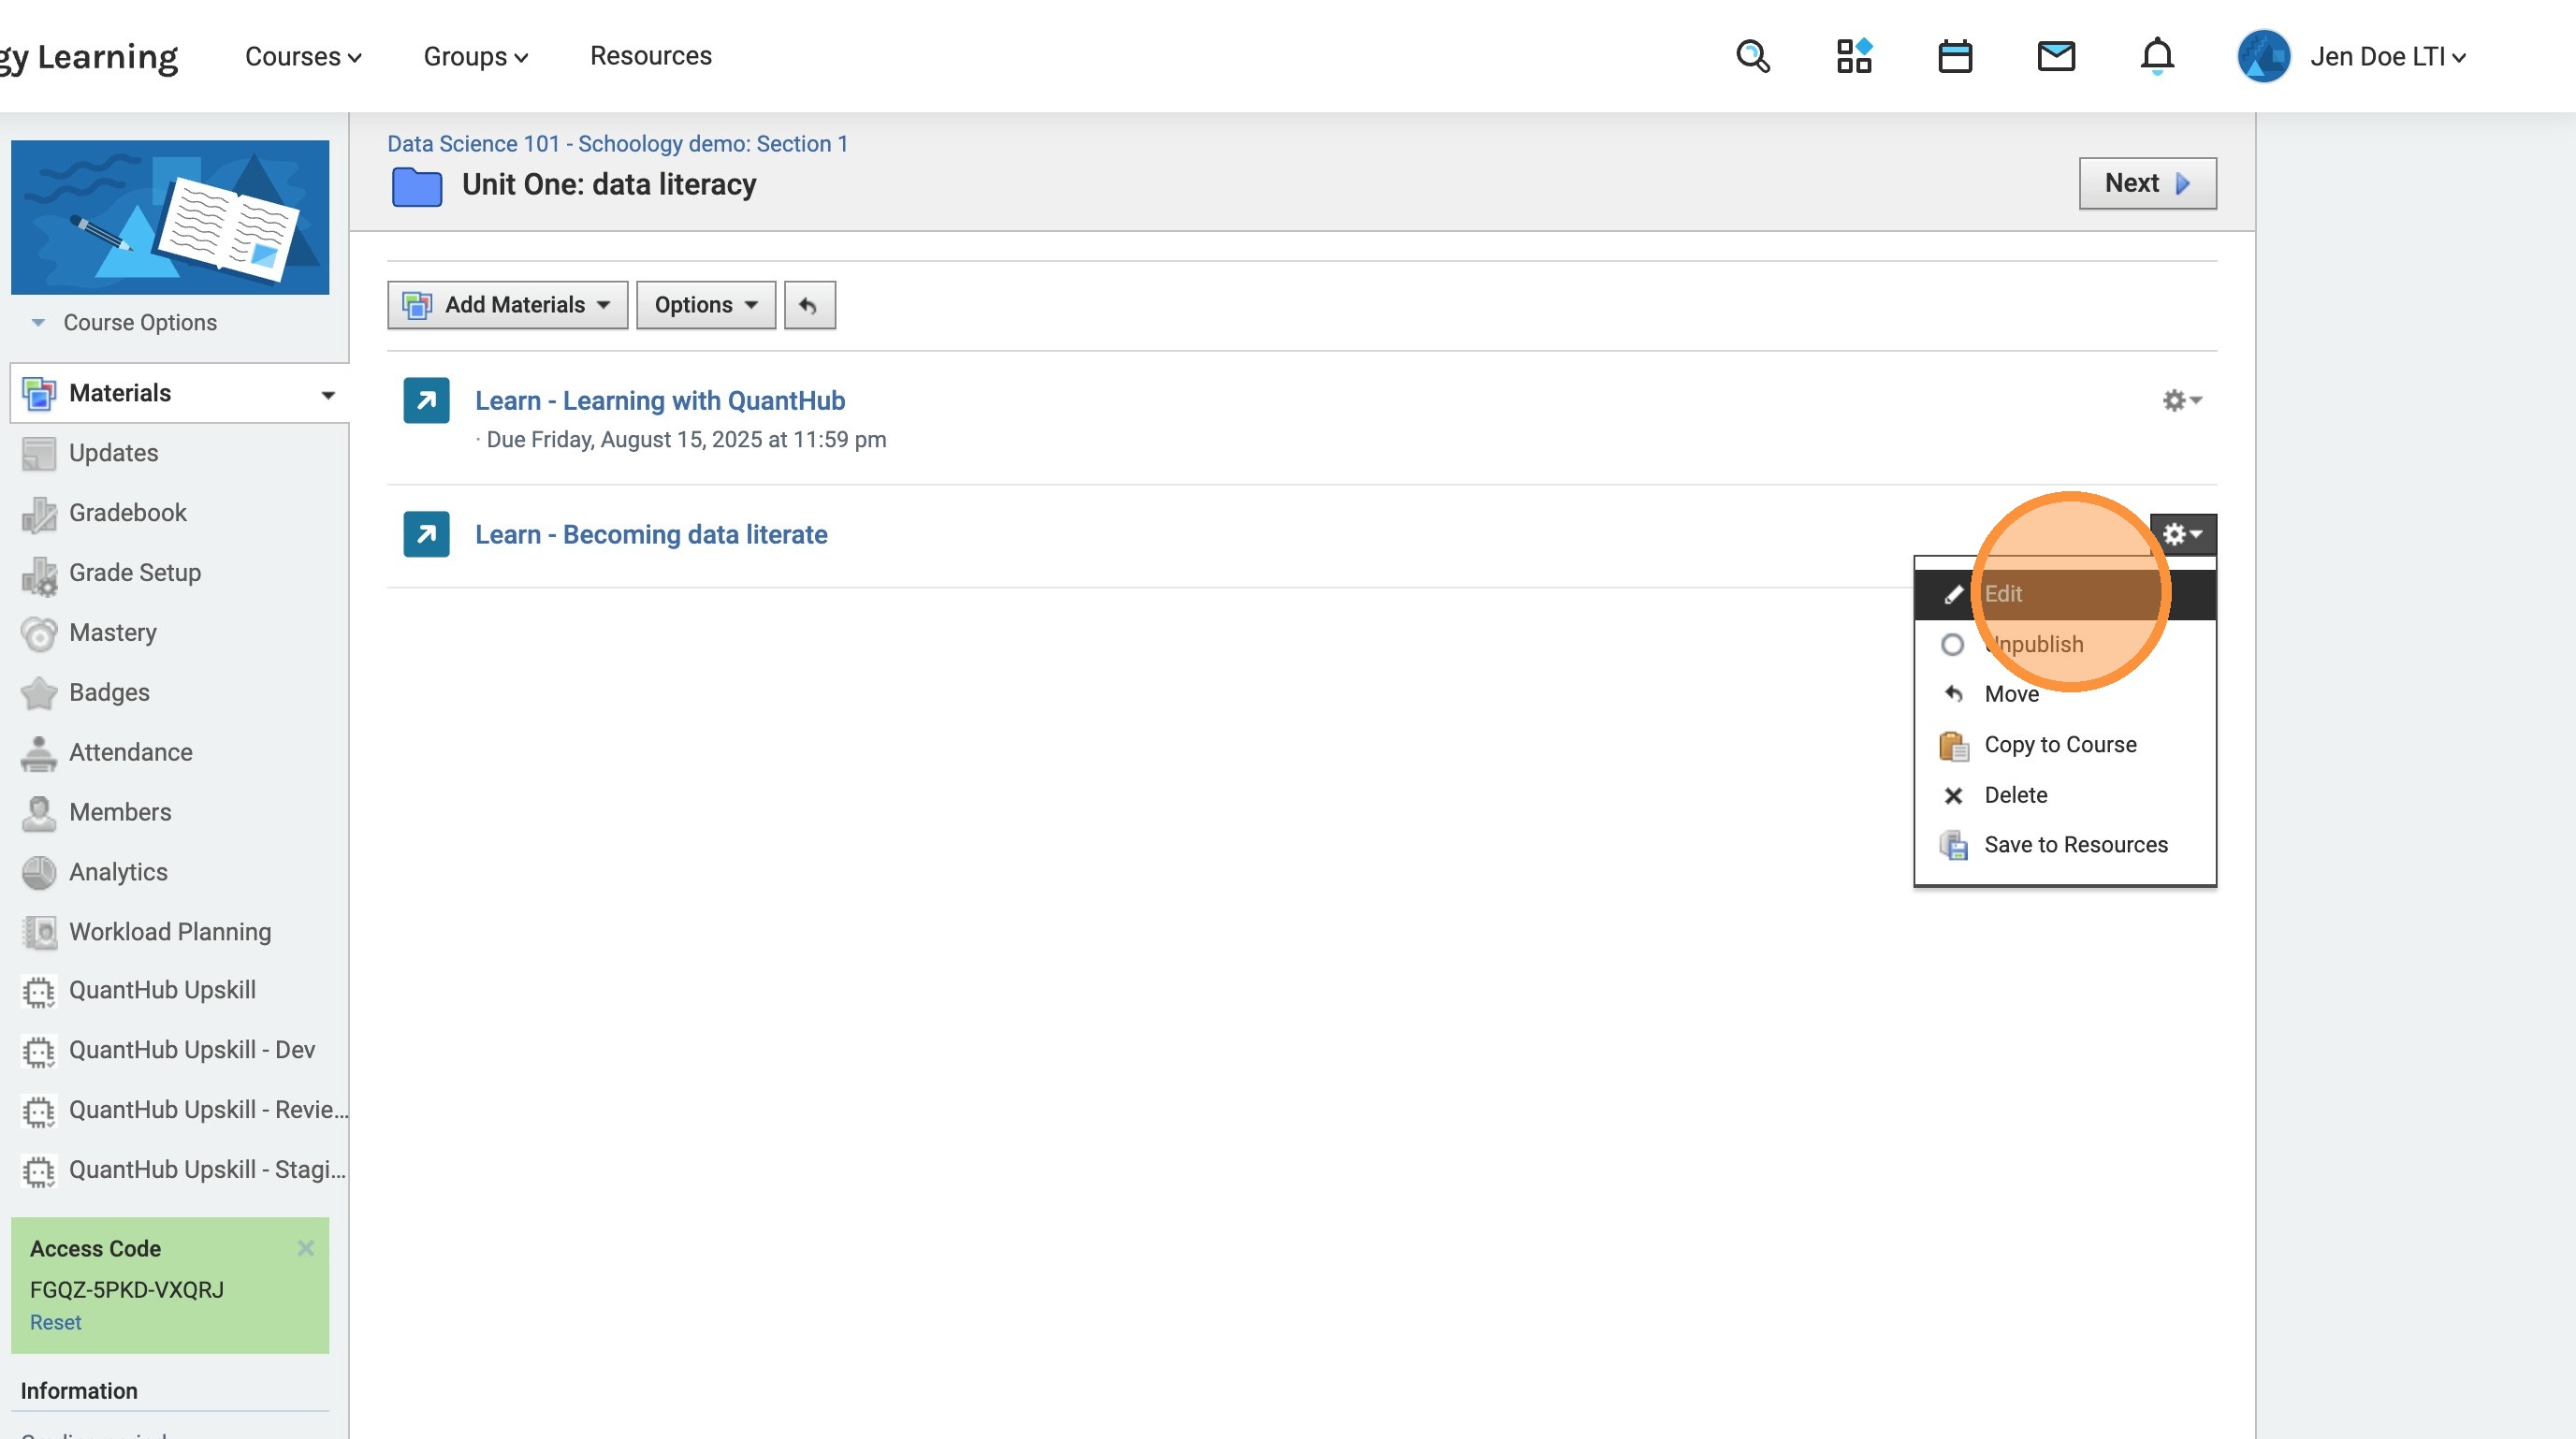Toggle Unpublish for Becoming data literate
Image resolution: width=2576 pixels, height=1439 pixels.
[2033, 644]
